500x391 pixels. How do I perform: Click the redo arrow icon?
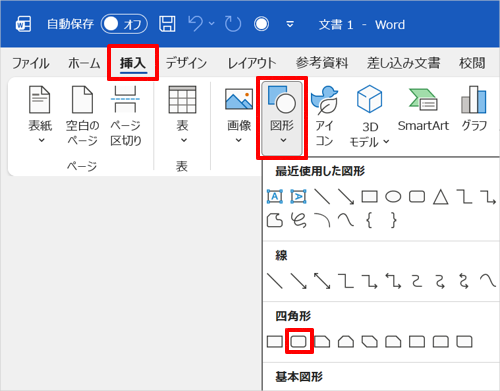(233, 24)
